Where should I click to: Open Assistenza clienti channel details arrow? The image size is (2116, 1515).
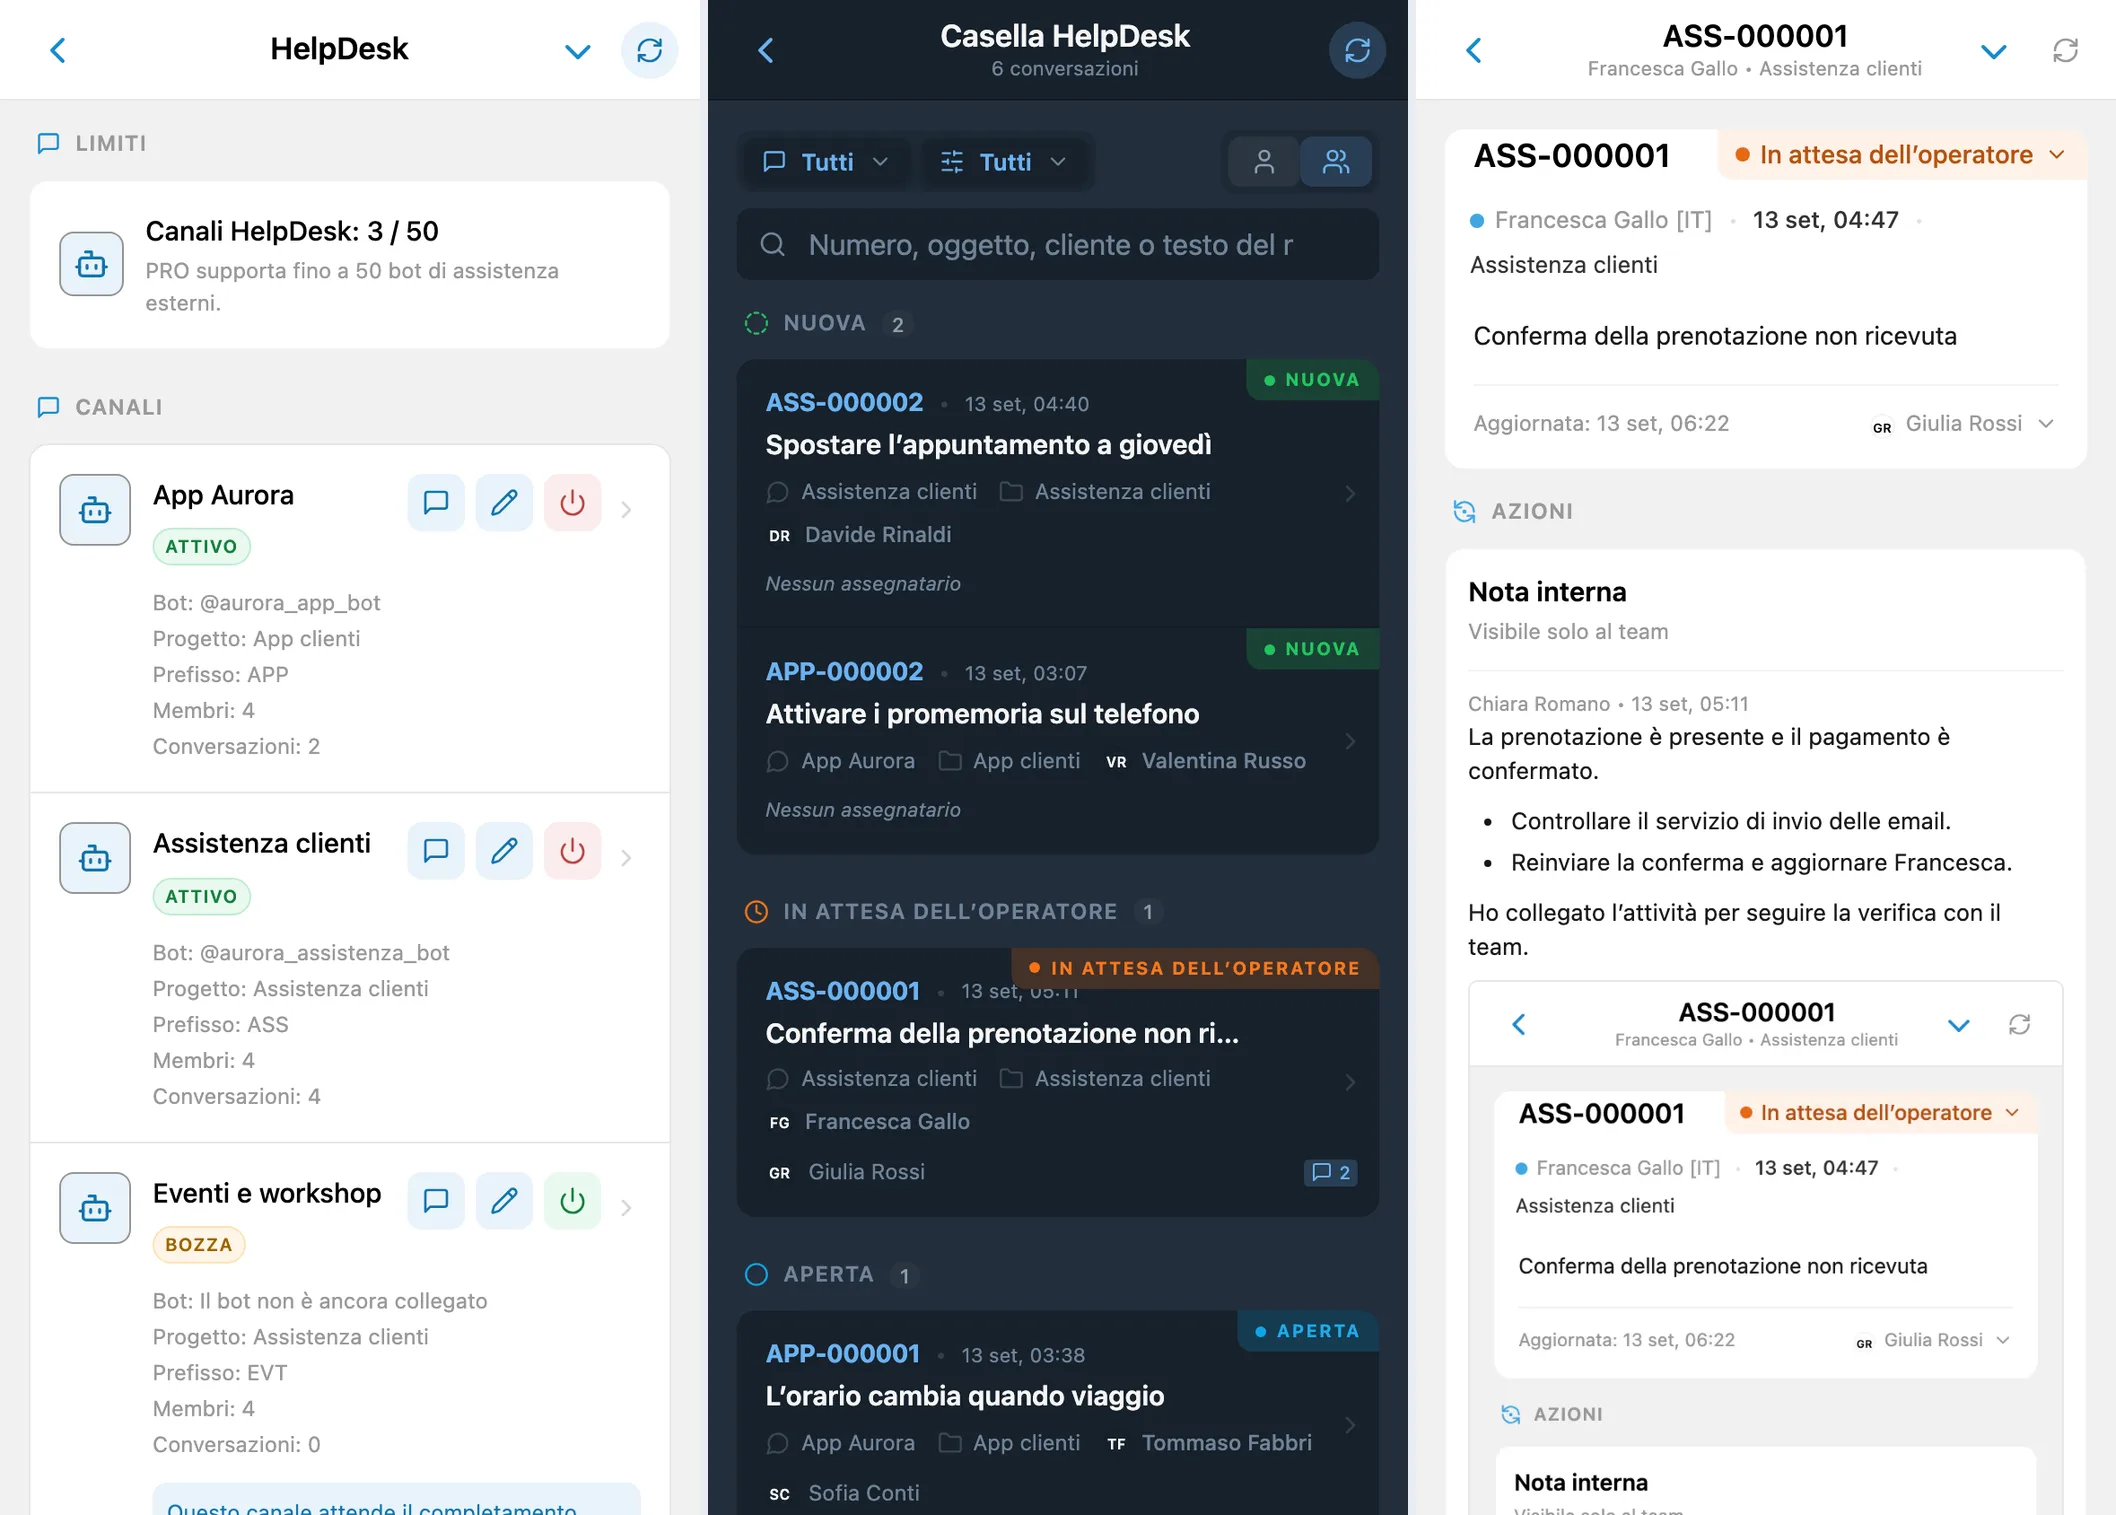(627, 858)
